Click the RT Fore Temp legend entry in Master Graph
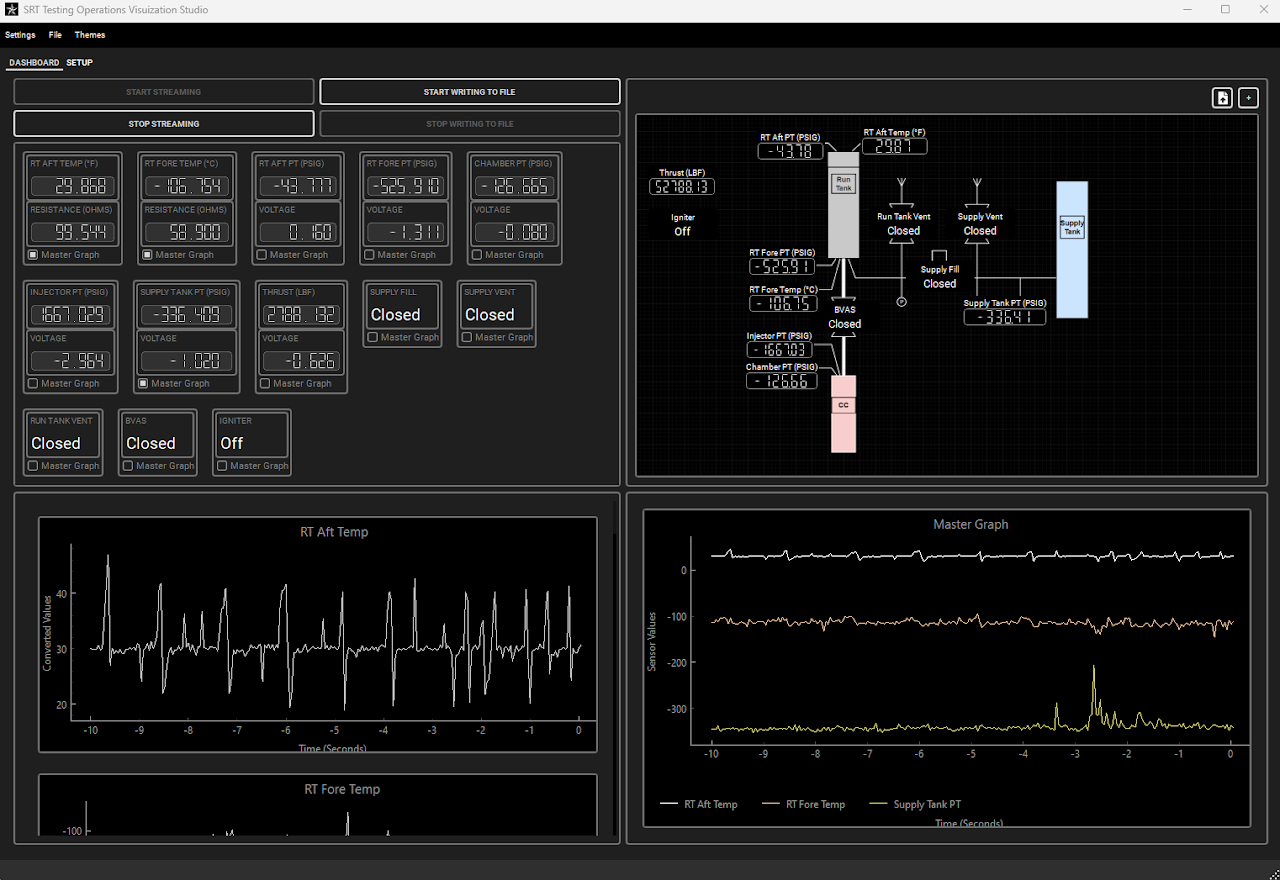Image resolution: width=1280 pixels, height=880 pixels. [x=803, y=804]
